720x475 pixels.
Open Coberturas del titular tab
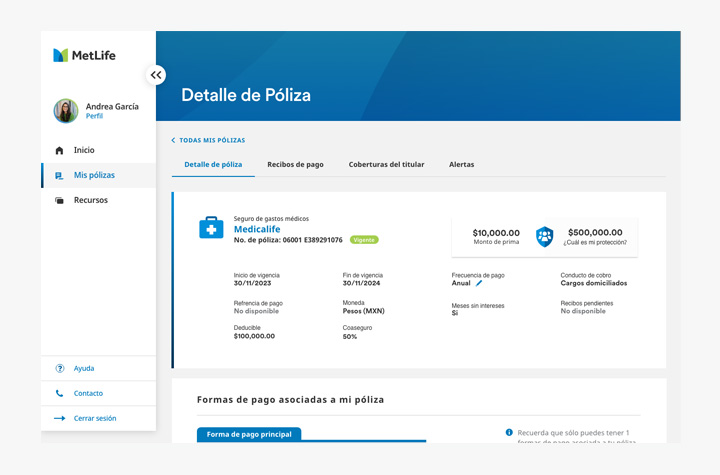tap(386, 164)
